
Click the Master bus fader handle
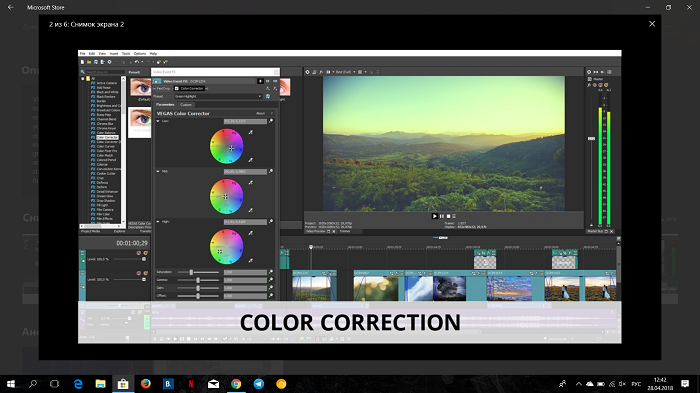point(591,138)
